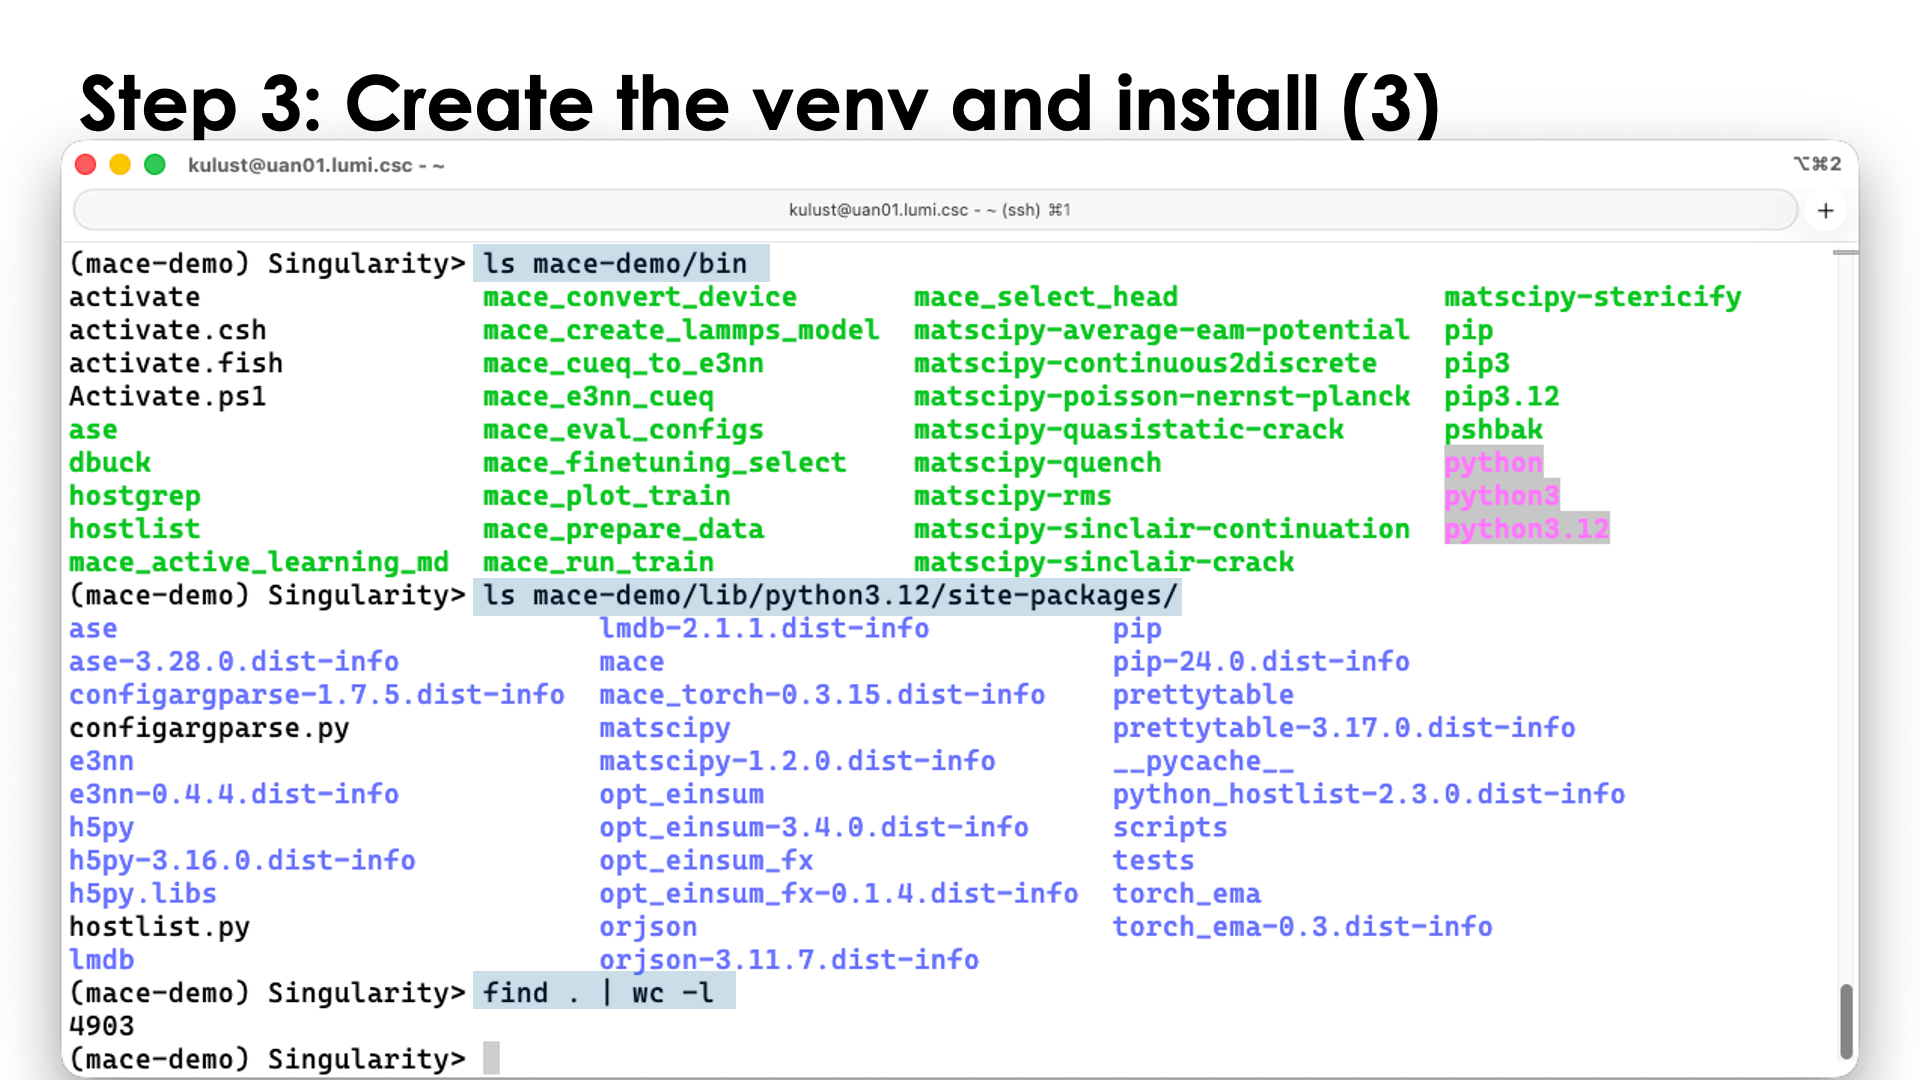Click the highlighted find . | wc -l command
The height and width of the screenshot is (1080, 1920).
(602, 992)
